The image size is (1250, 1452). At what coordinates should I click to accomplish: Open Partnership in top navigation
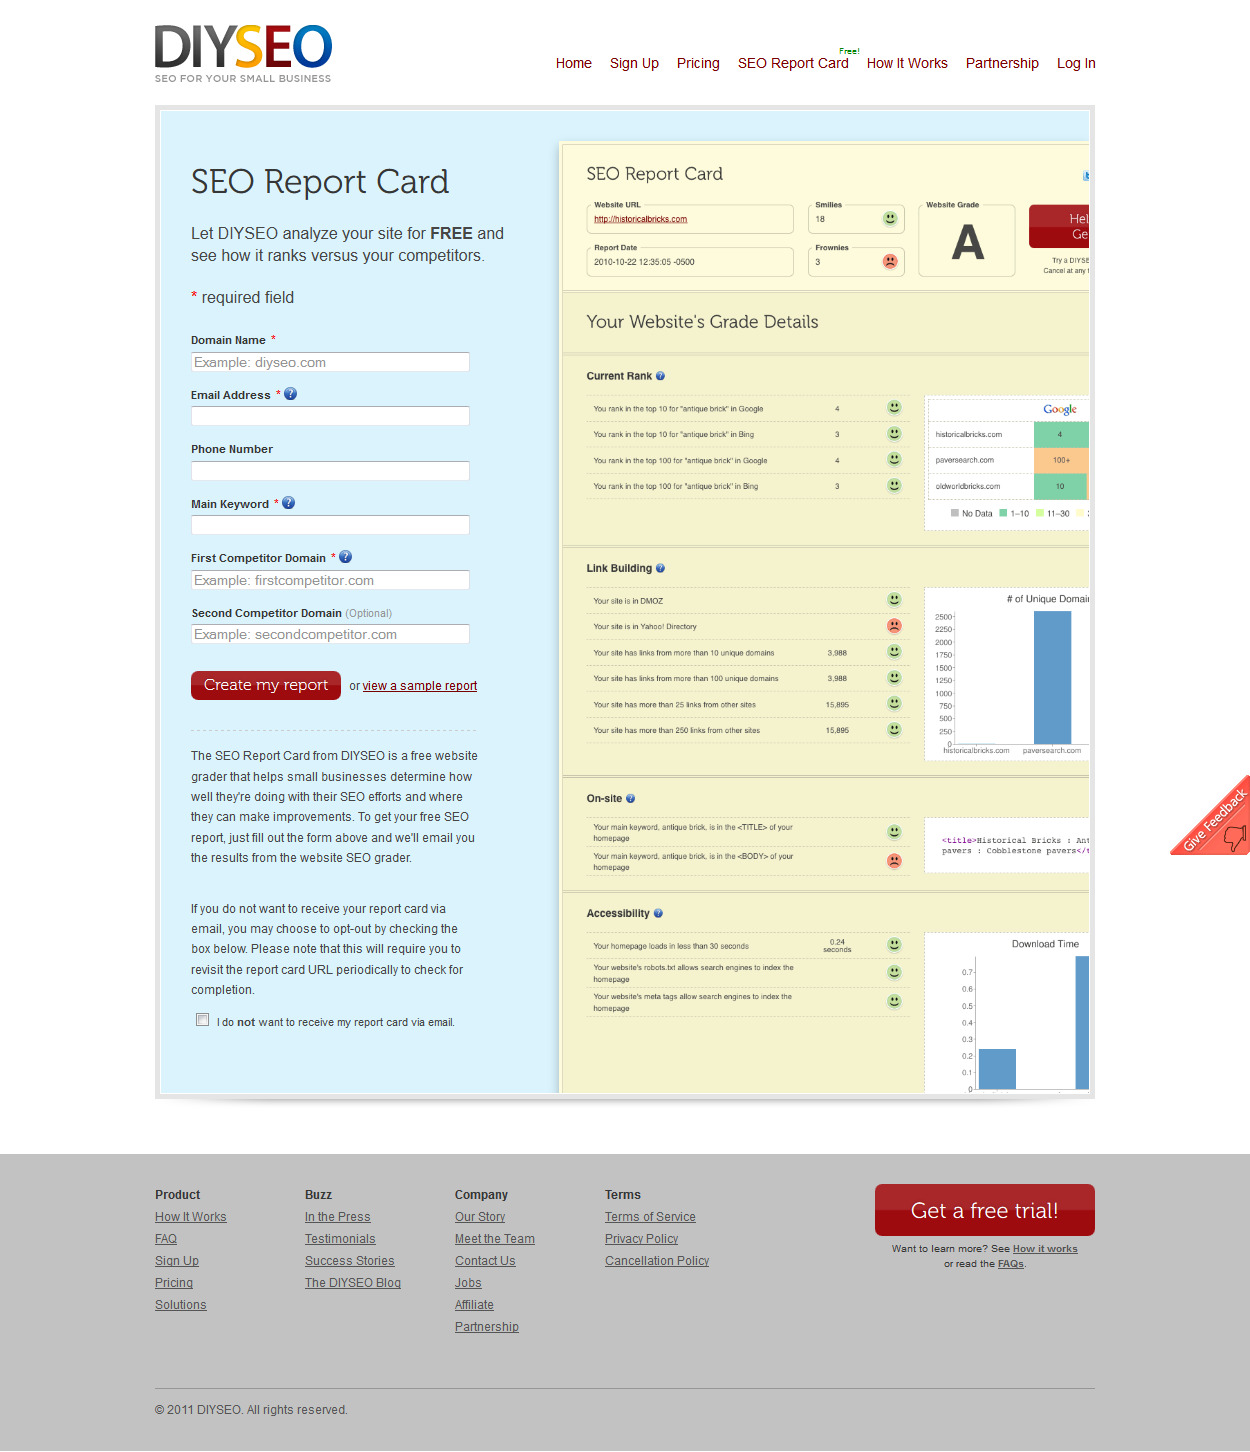point(1002,63)
